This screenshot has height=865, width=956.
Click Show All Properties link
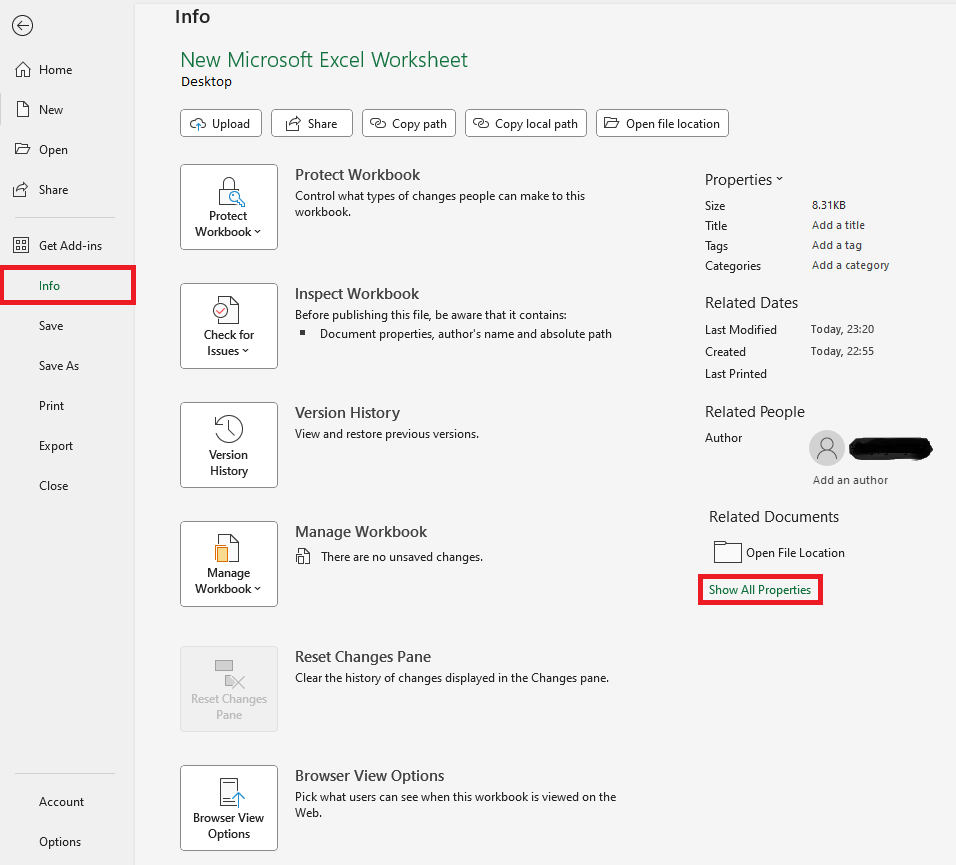pyautogui.click(x=760, y=589)
